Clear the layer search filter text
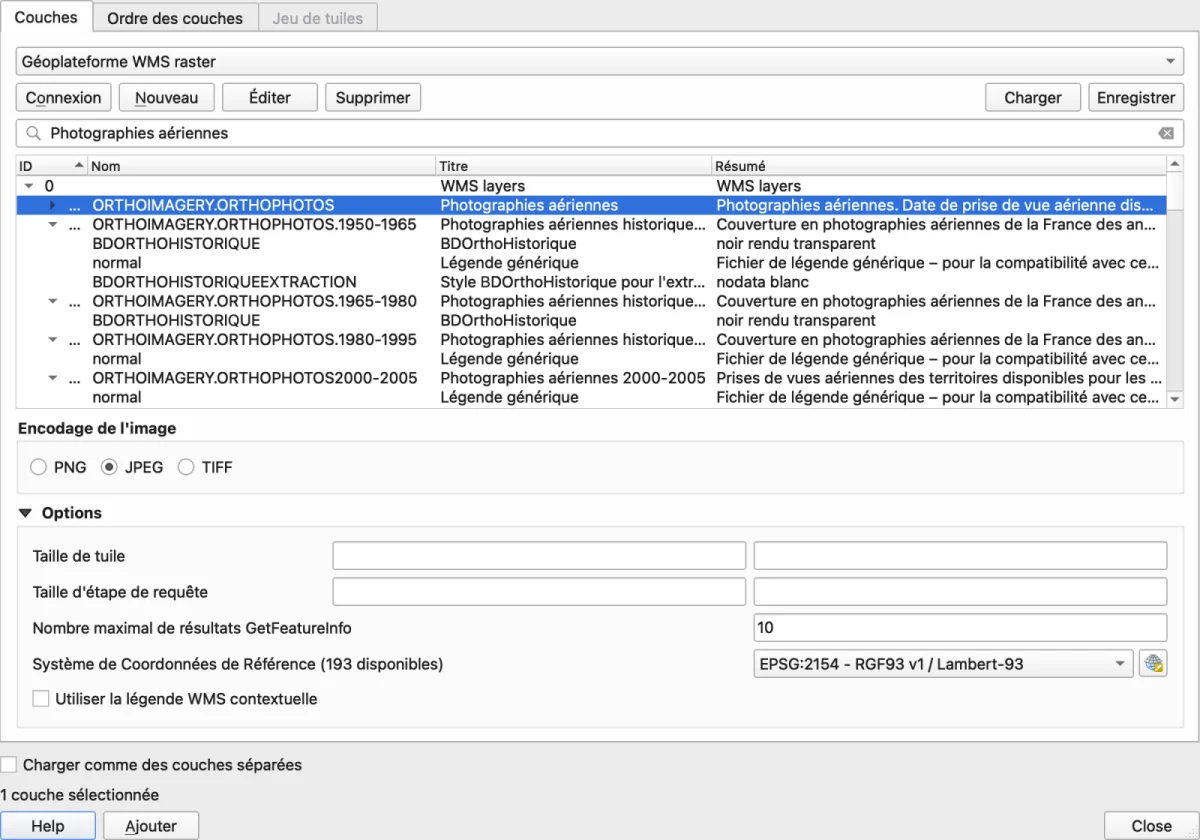Image resolution: width=1200 pixels, height=840 pixels. coord(1166,133)
